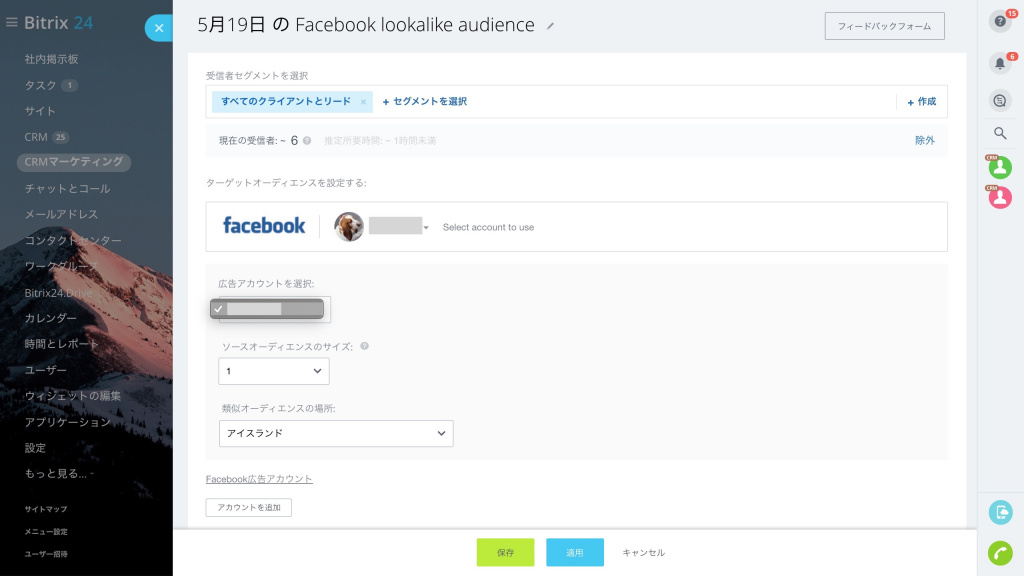Open CRM in the sidebar

point(36,137)
